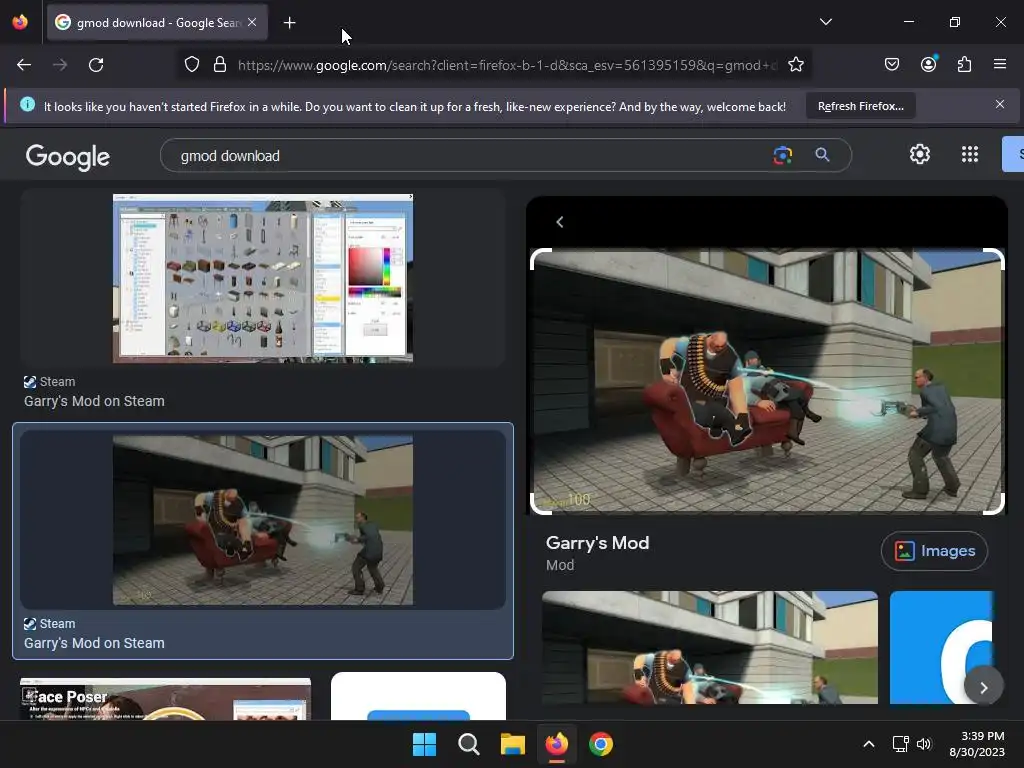Open the Firefox hamburger menu

[x=1000, y=64]
